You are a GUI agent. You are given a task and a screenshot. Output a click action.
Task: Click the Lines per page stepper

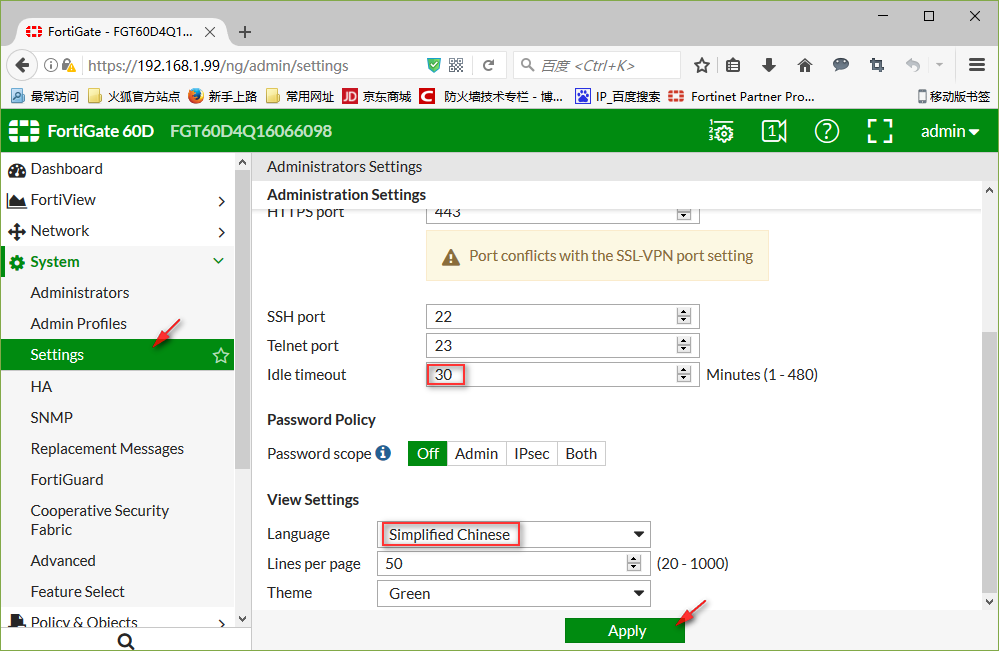coord(633,563)
